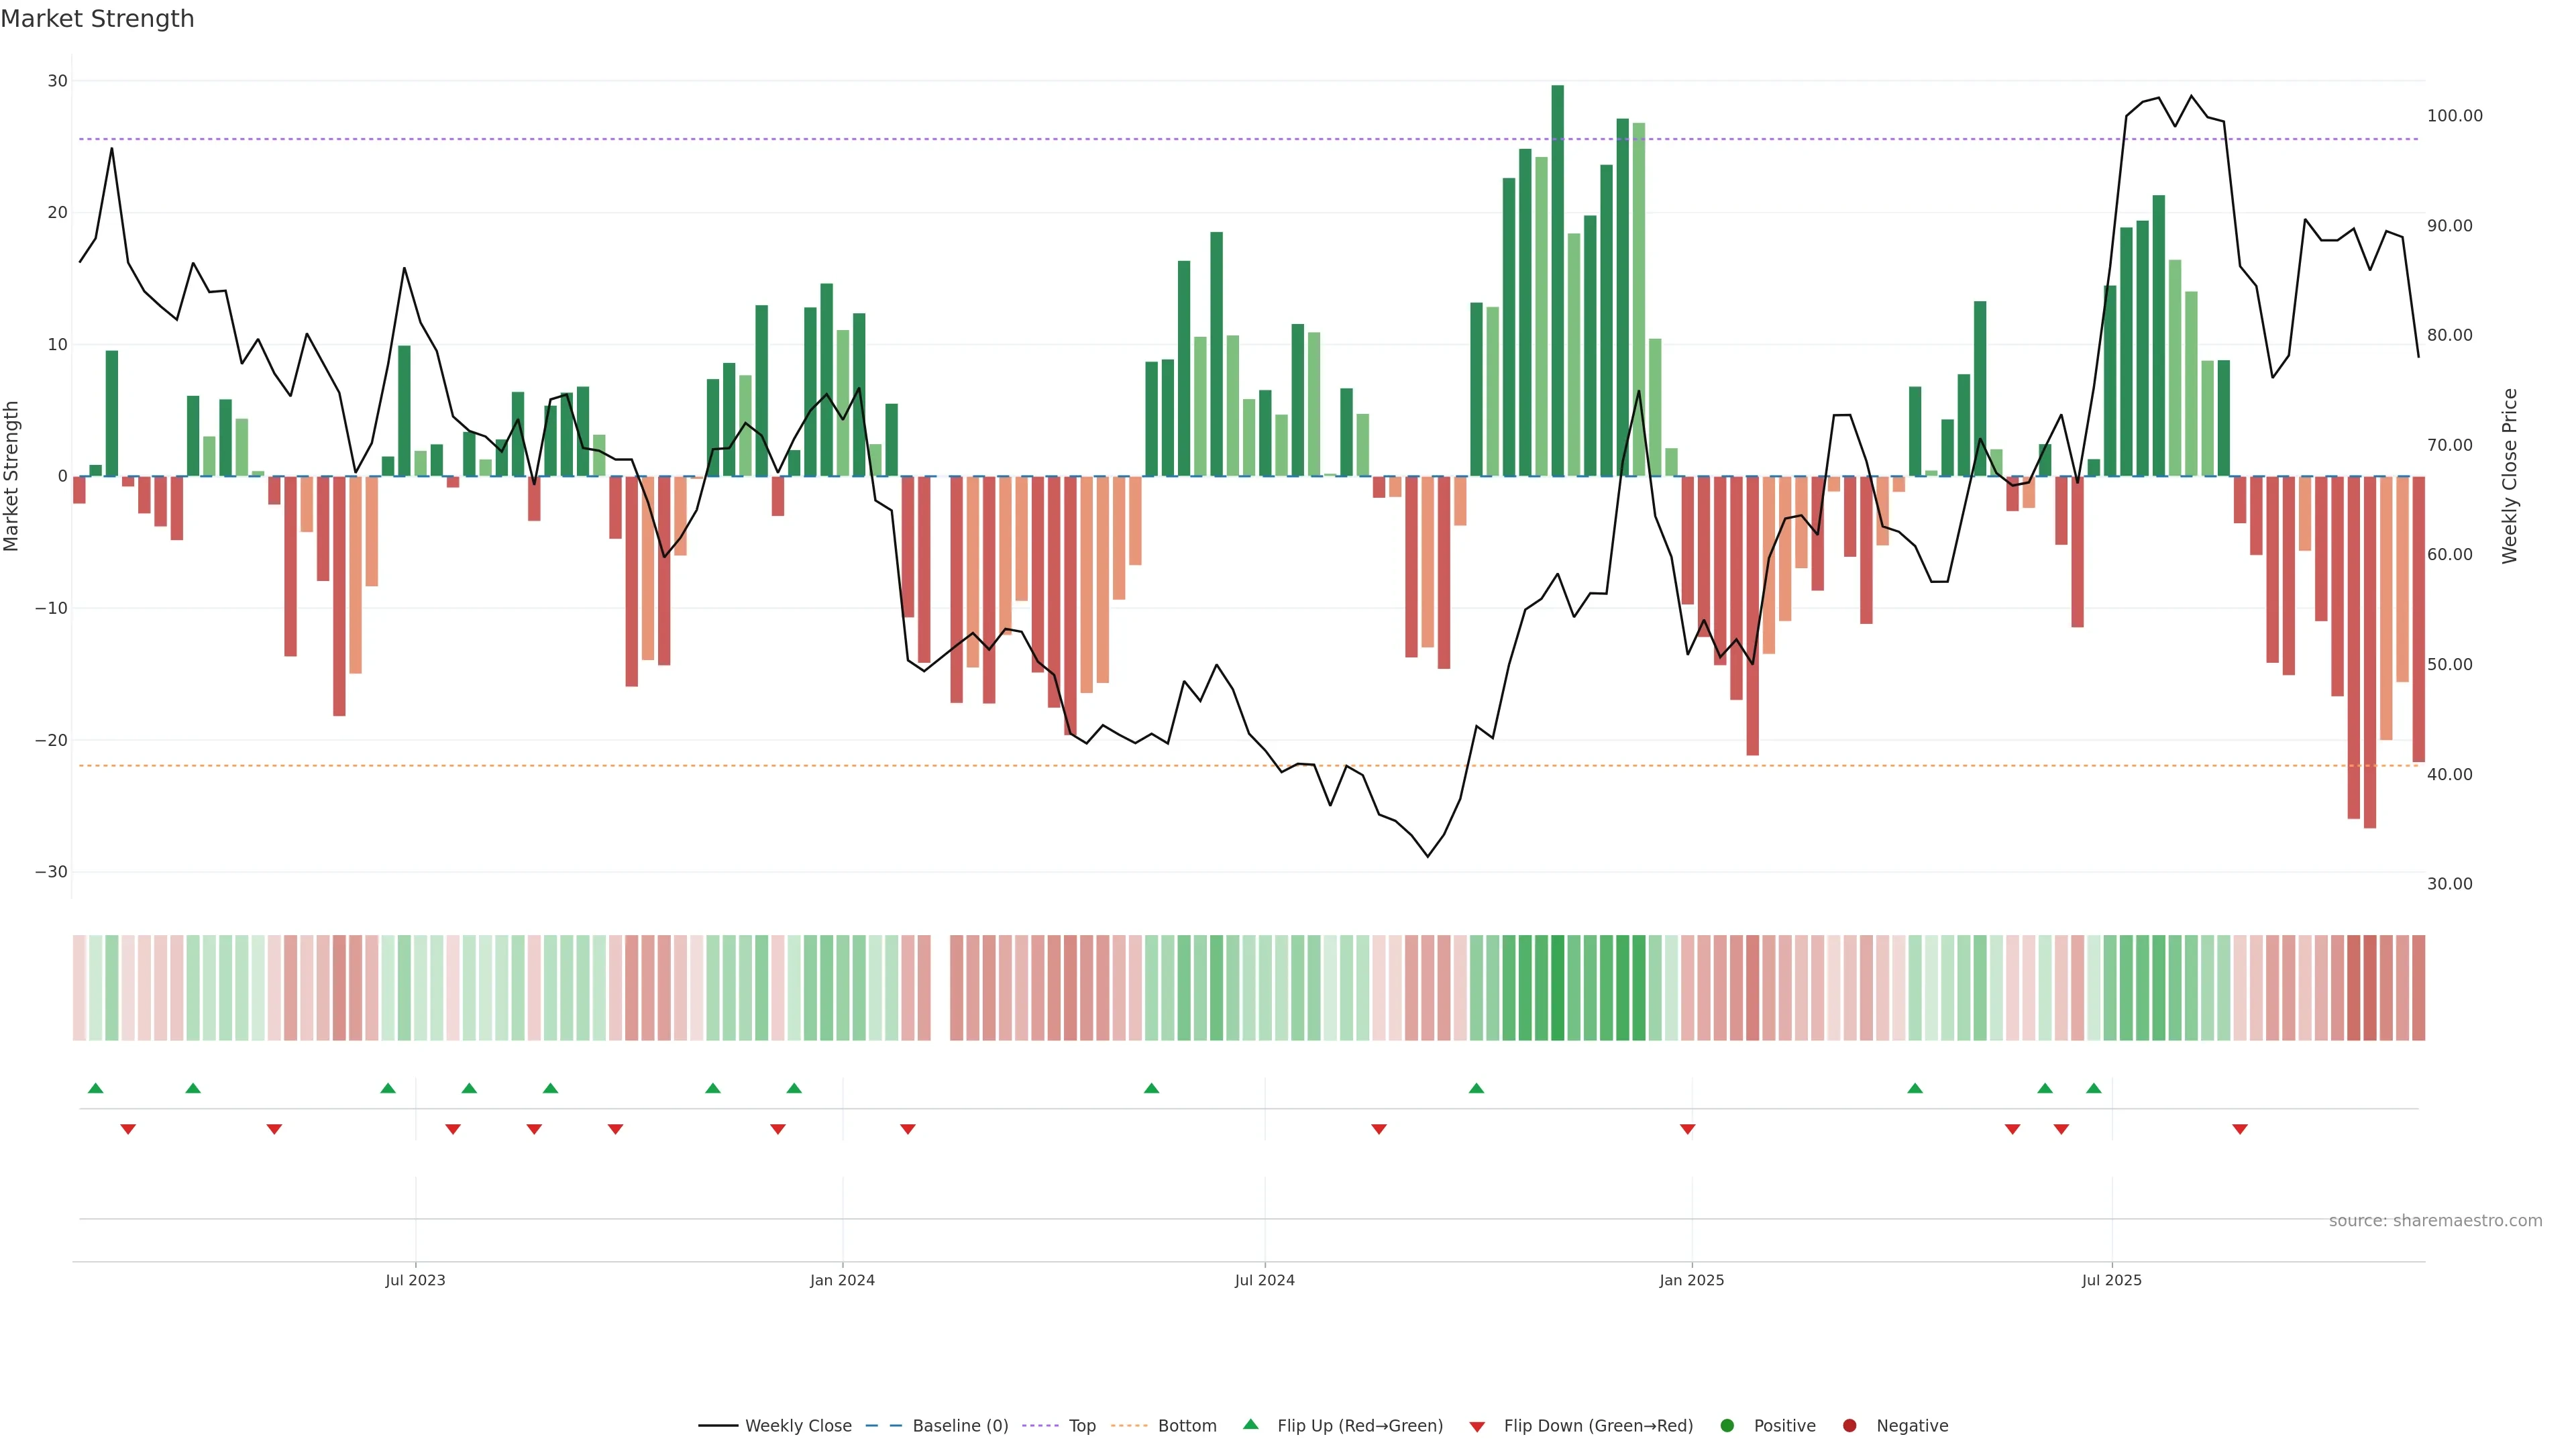Click the dark red Negative circle in legend

(1849, 1425)
